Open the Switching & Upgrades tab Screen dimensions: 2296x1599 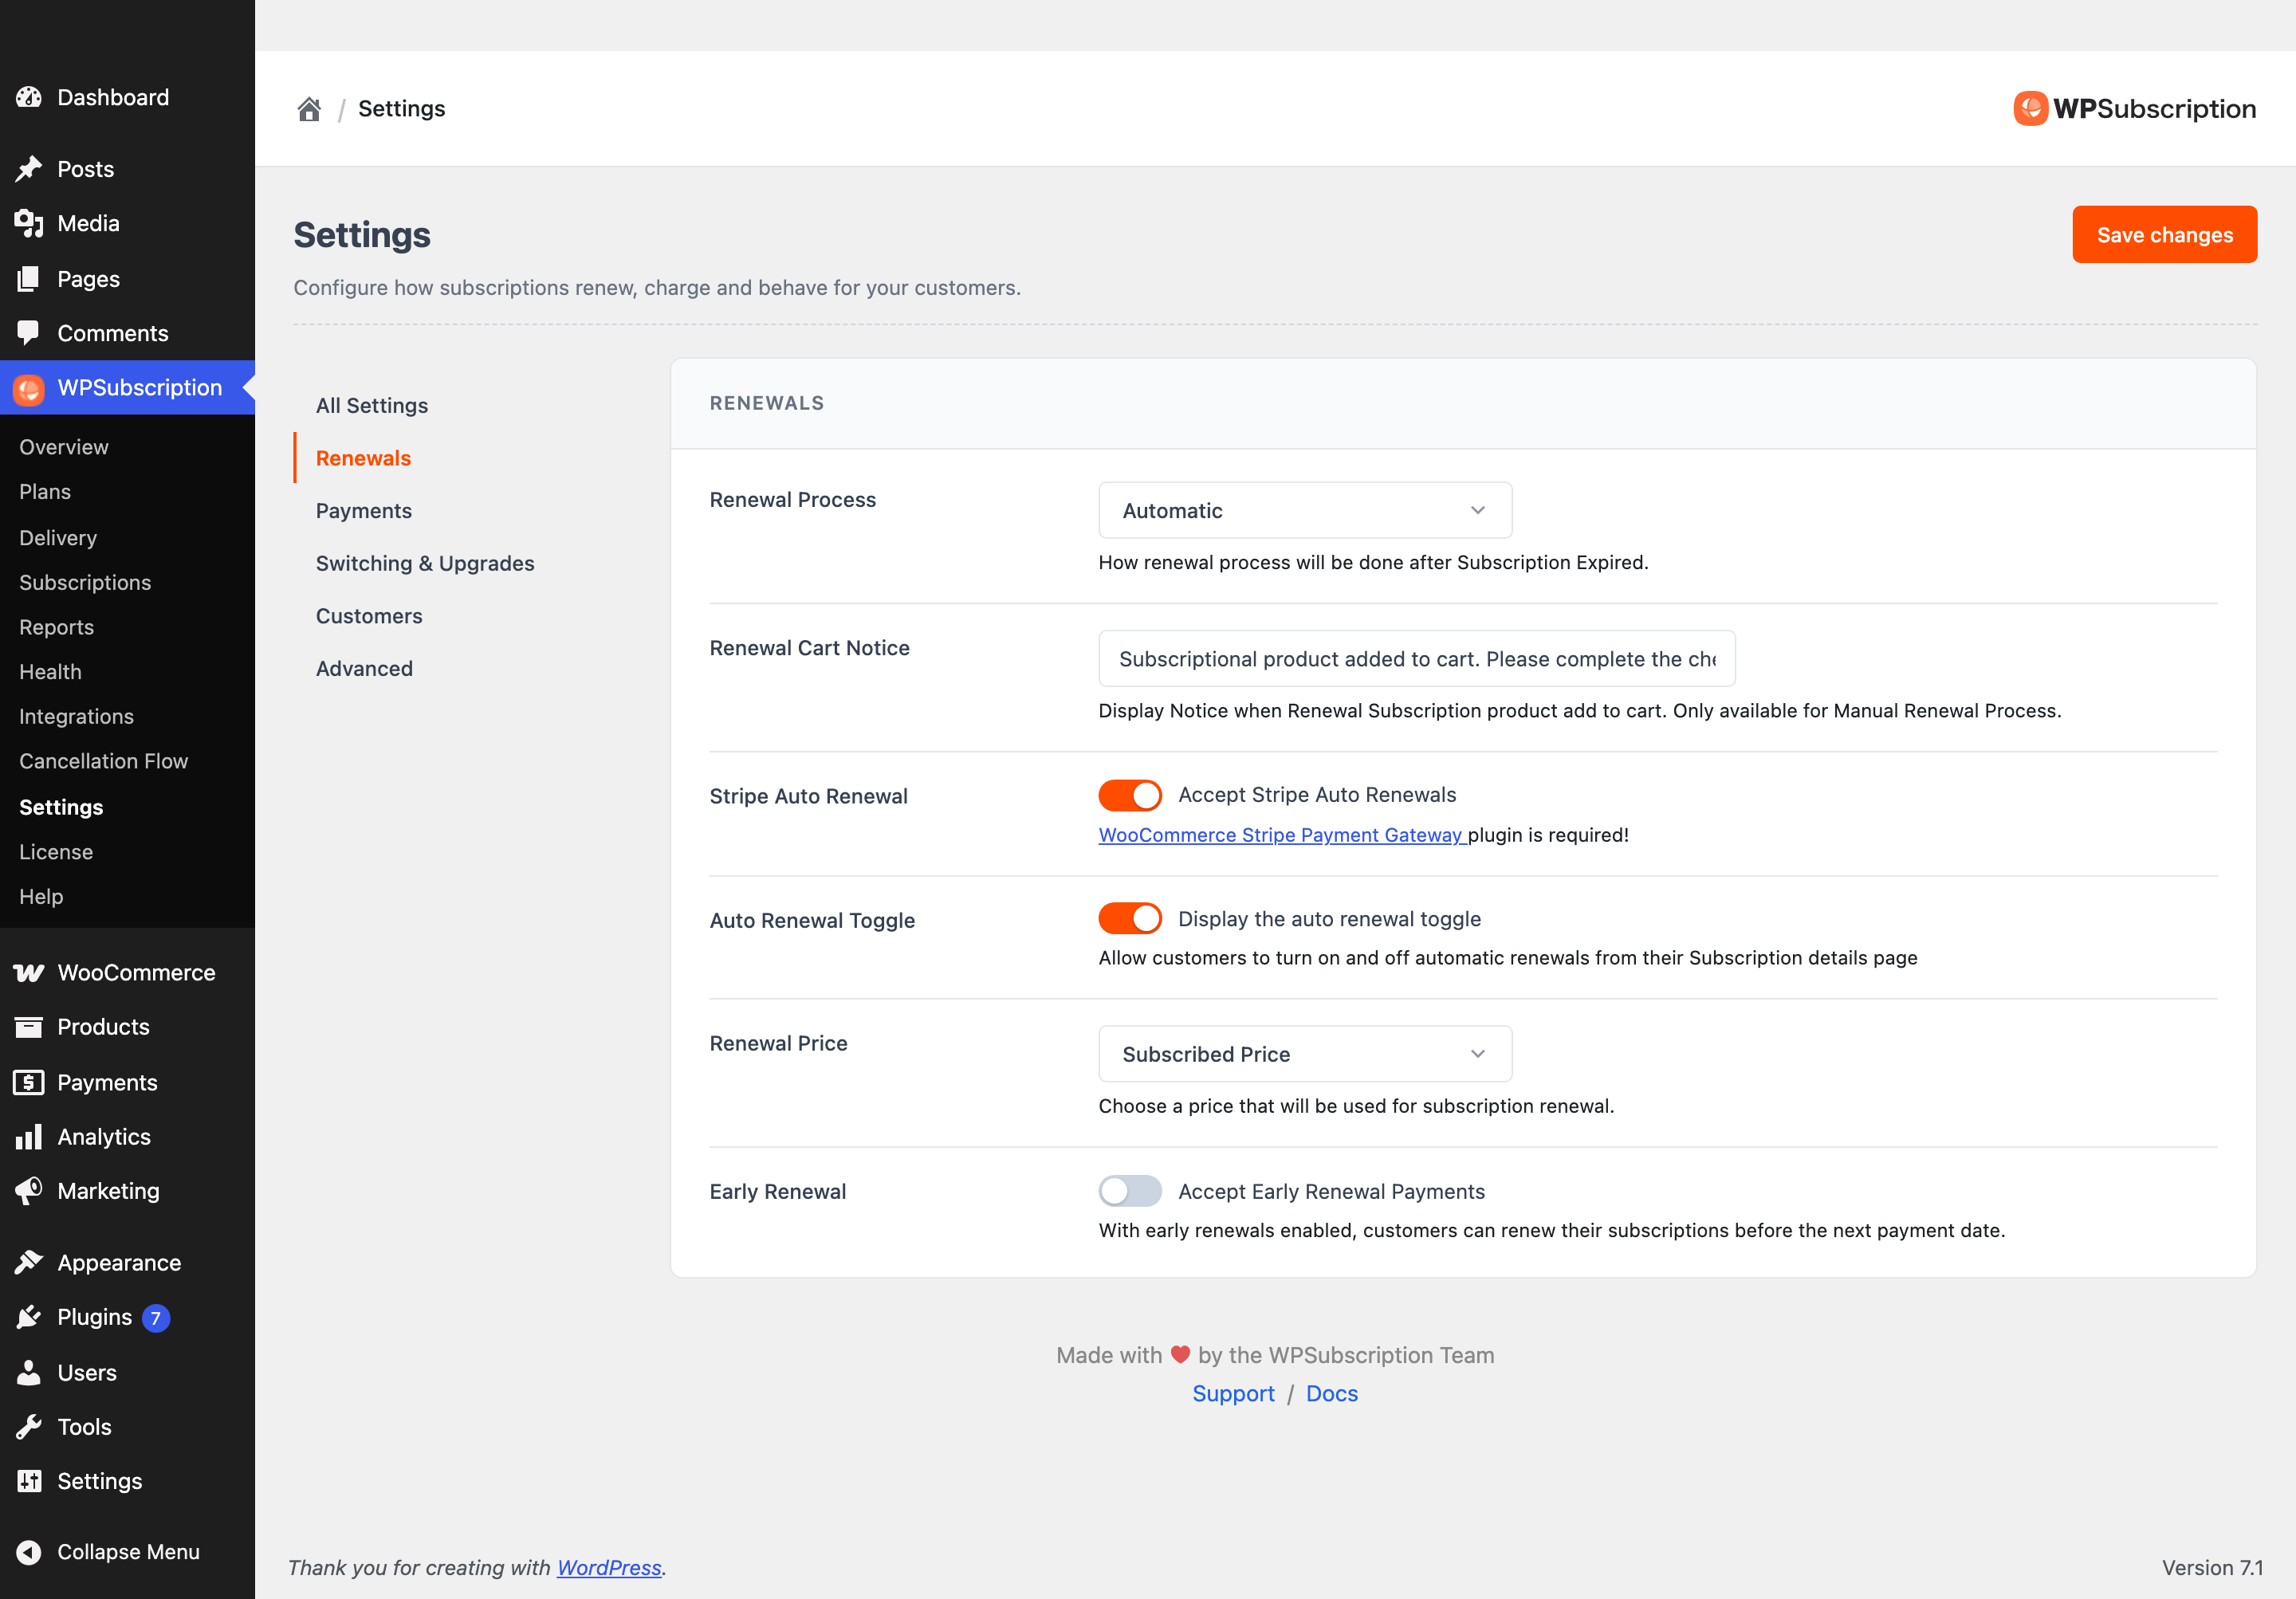tap(425, 563)
